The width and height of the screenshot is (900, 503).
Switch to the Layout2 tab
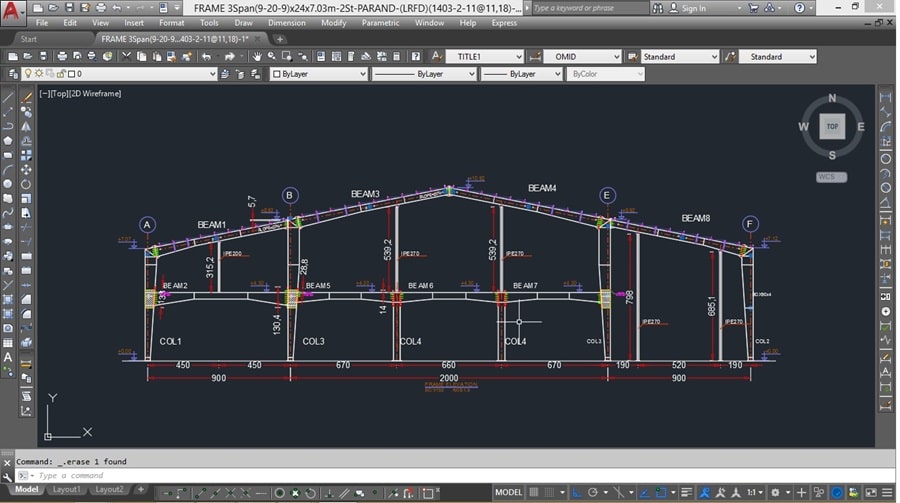[x=109, y=489]
